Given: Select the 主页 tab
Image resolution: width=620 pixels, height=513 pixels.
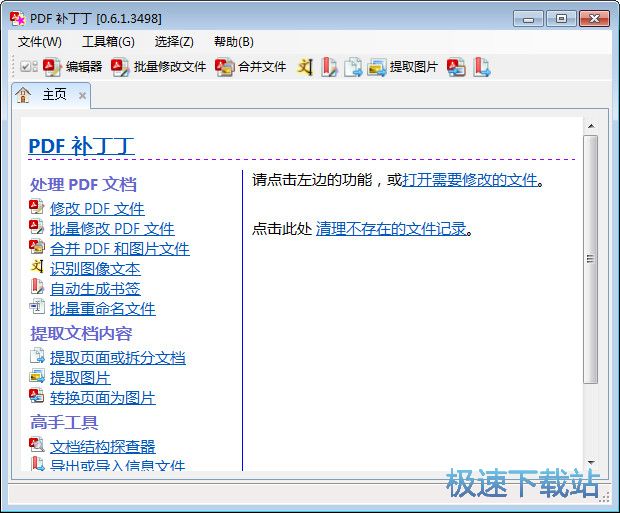Looking at the screenshot, I should point(51,95).
